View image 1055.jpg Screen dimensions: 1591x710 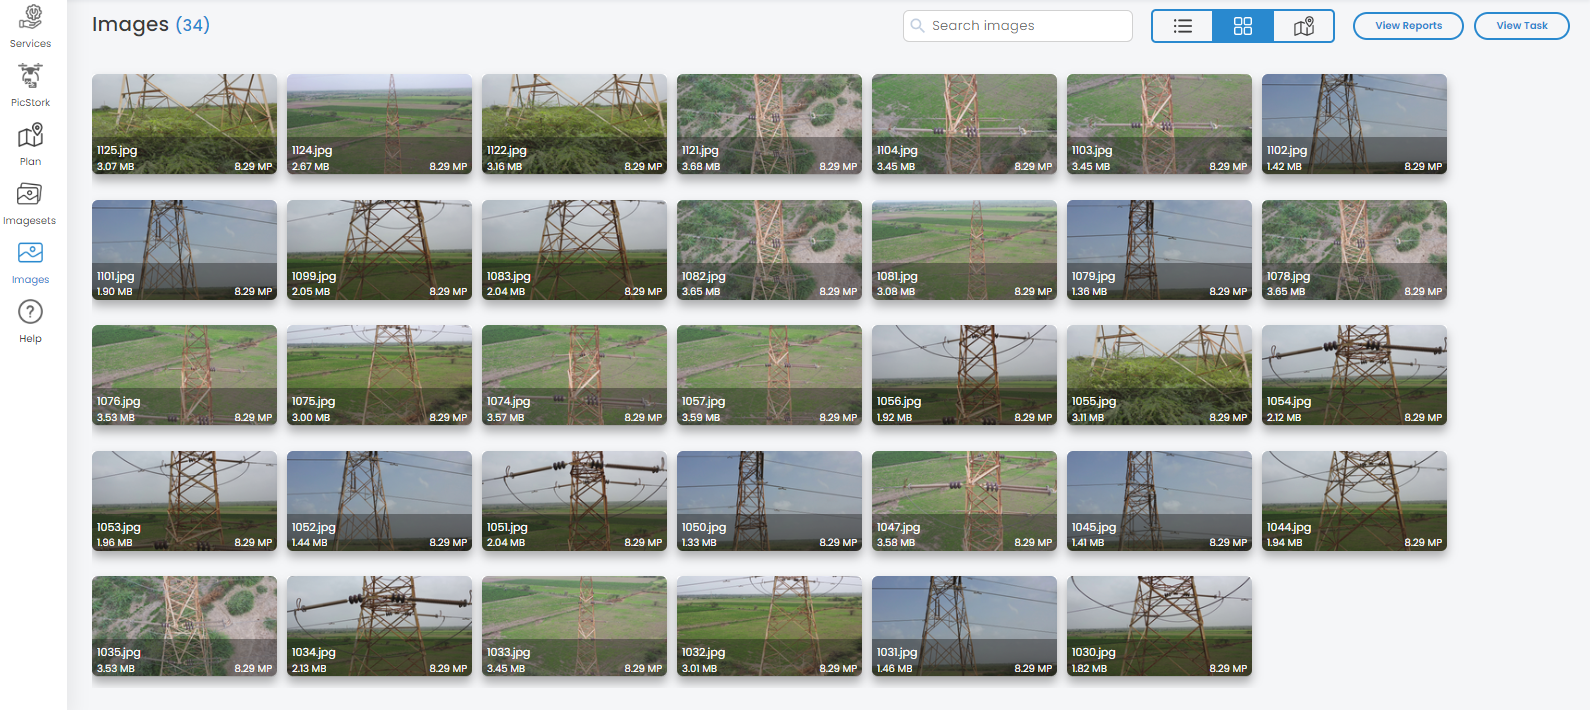(1159, 375)
